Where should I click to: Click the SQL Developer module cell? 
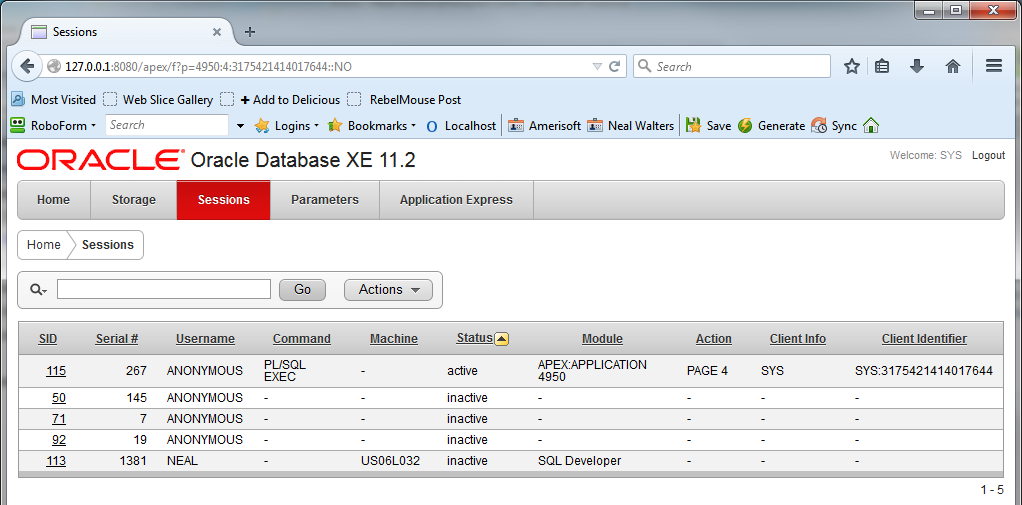(579, 461)
